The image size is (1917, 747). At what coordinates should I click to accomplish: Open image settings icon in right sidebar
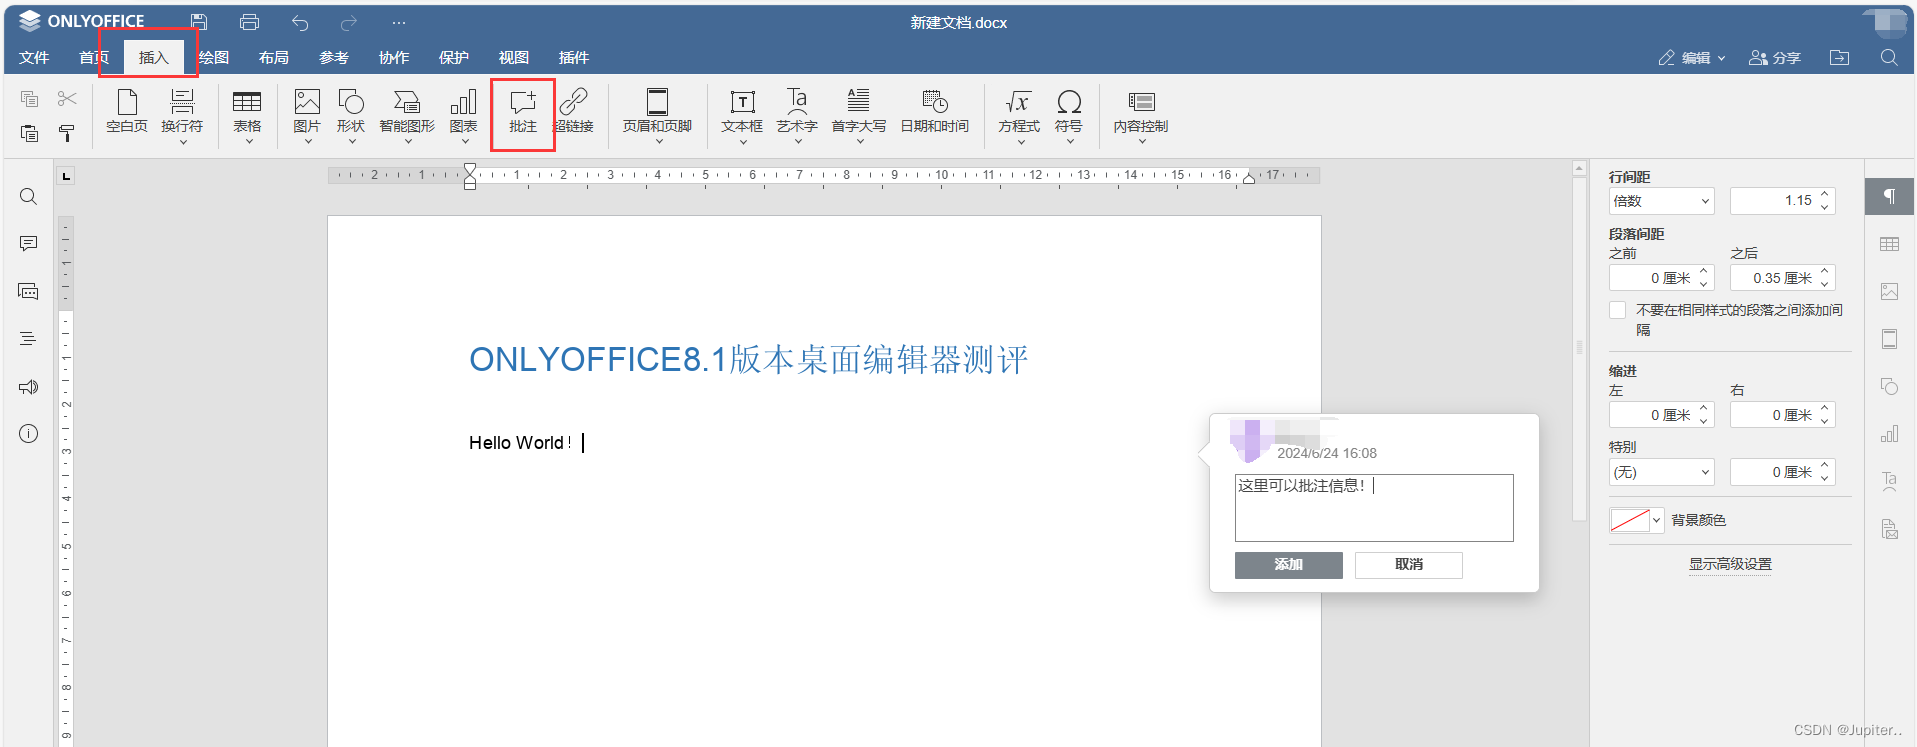(x=1889, y=291)
